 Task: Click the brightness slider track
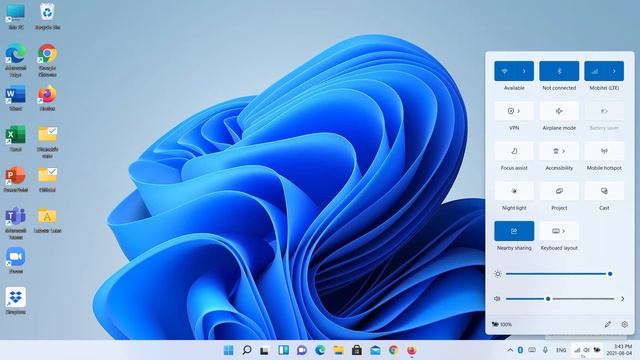point(558,274)
